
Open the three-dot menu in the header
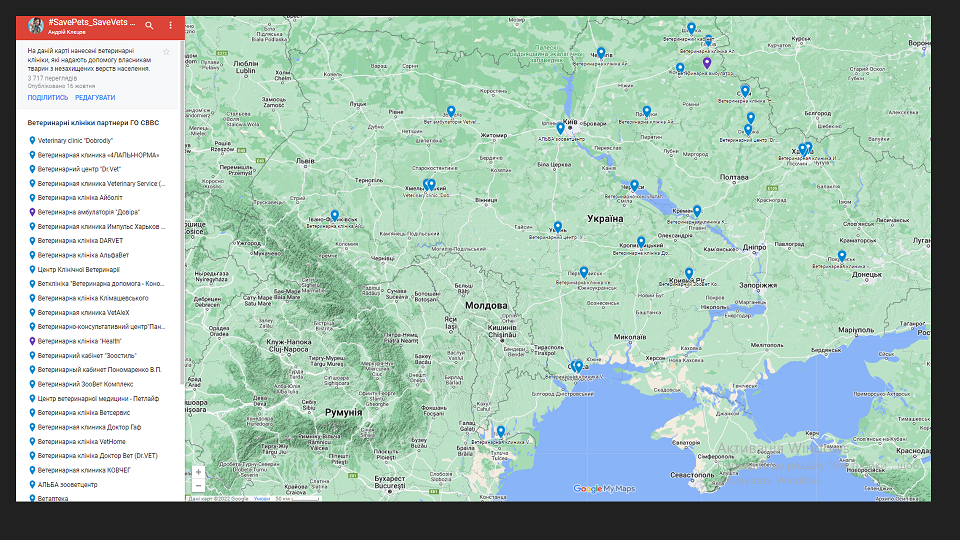point(170,26)
